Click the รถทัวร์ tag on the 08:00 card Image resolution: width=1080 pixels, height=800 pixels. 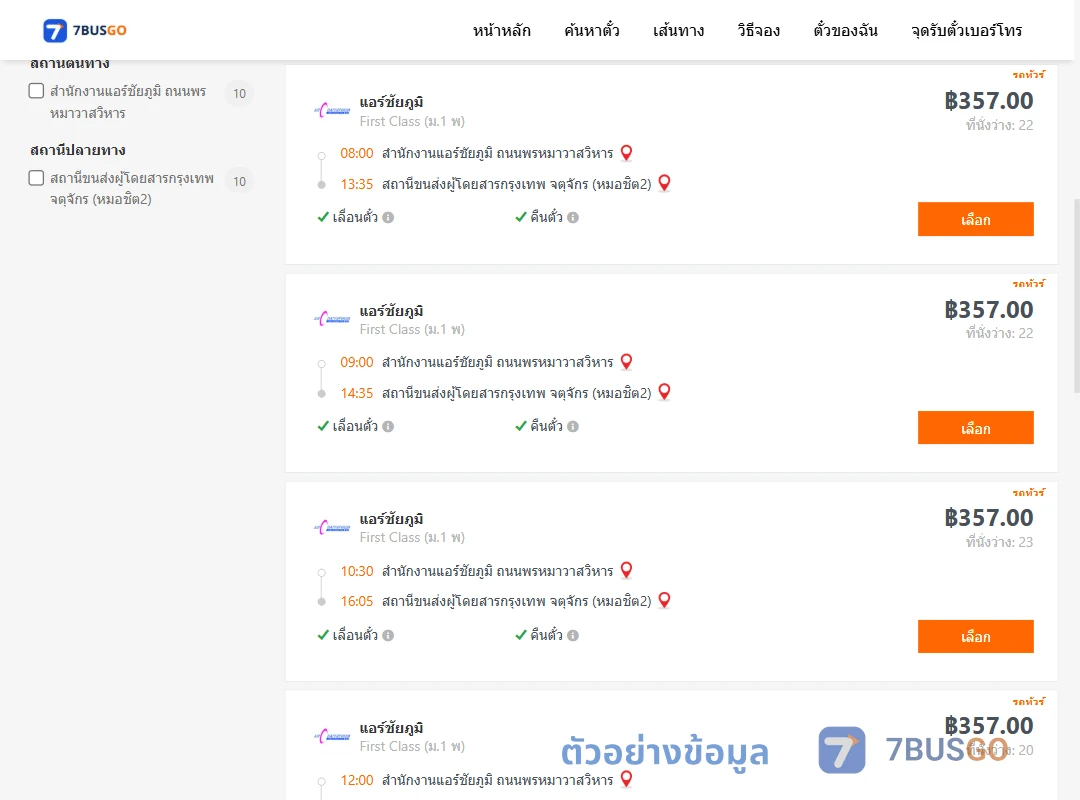(1028, 74)
